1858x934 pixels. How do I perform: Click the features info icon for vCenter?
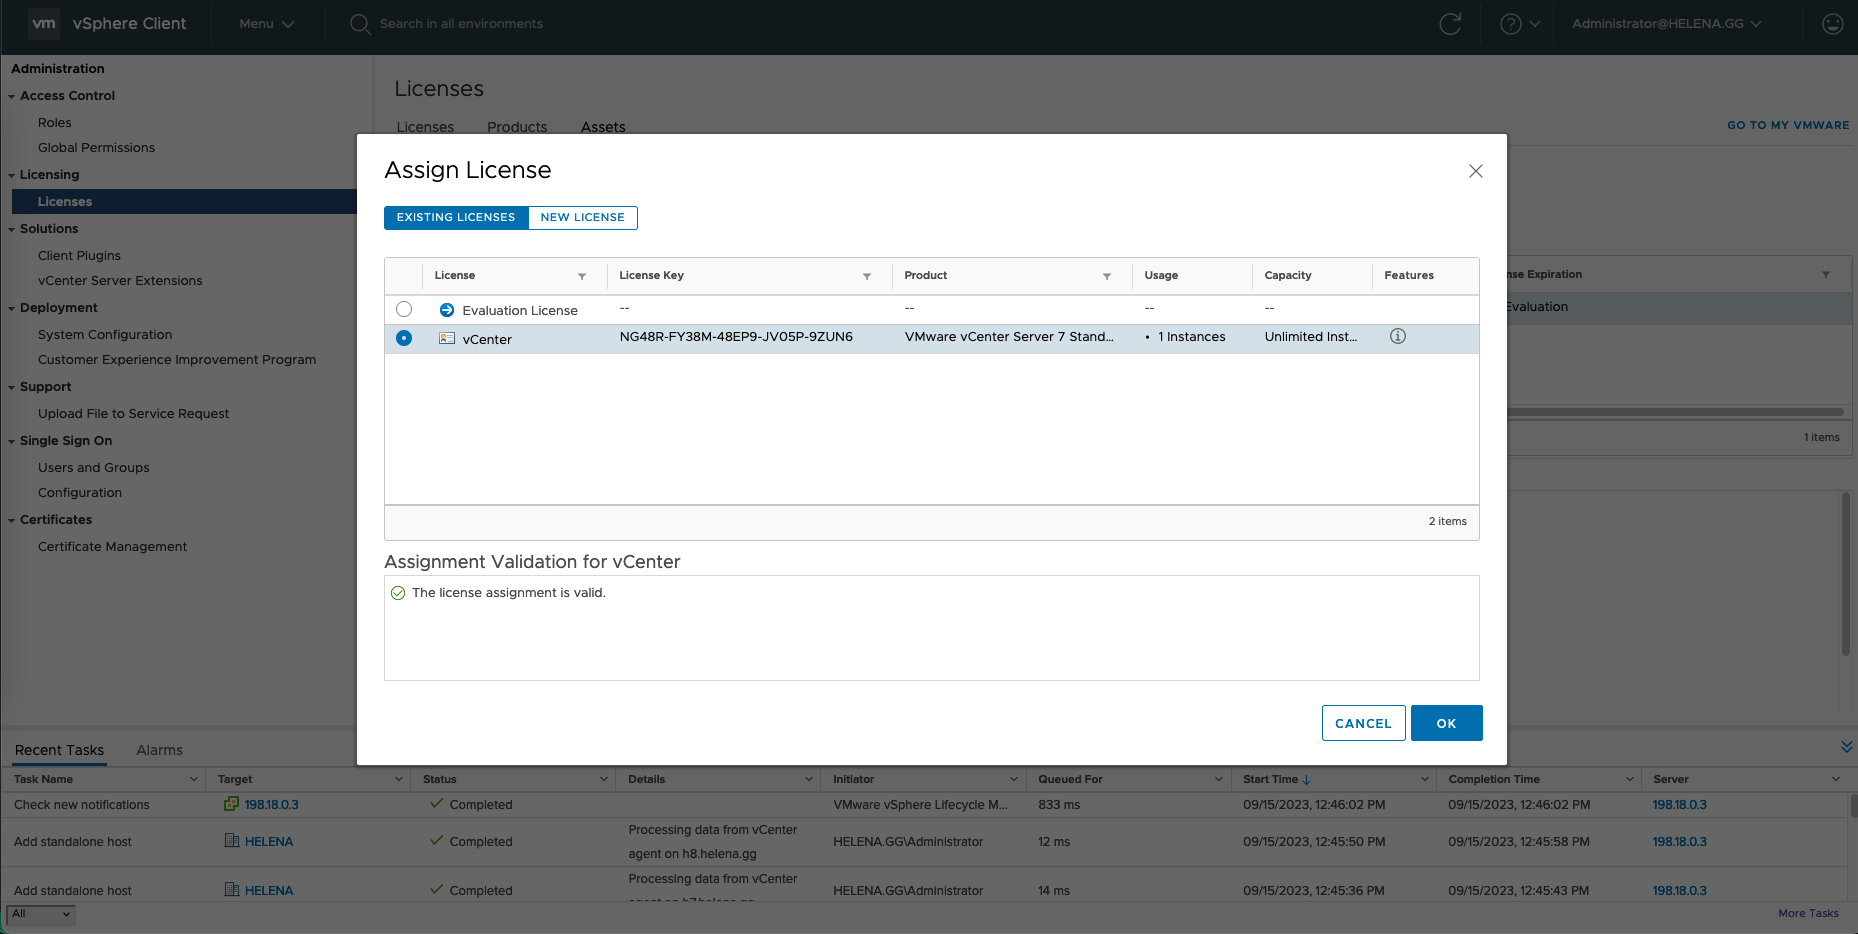pyautogui.click(x=1398, y=337)
